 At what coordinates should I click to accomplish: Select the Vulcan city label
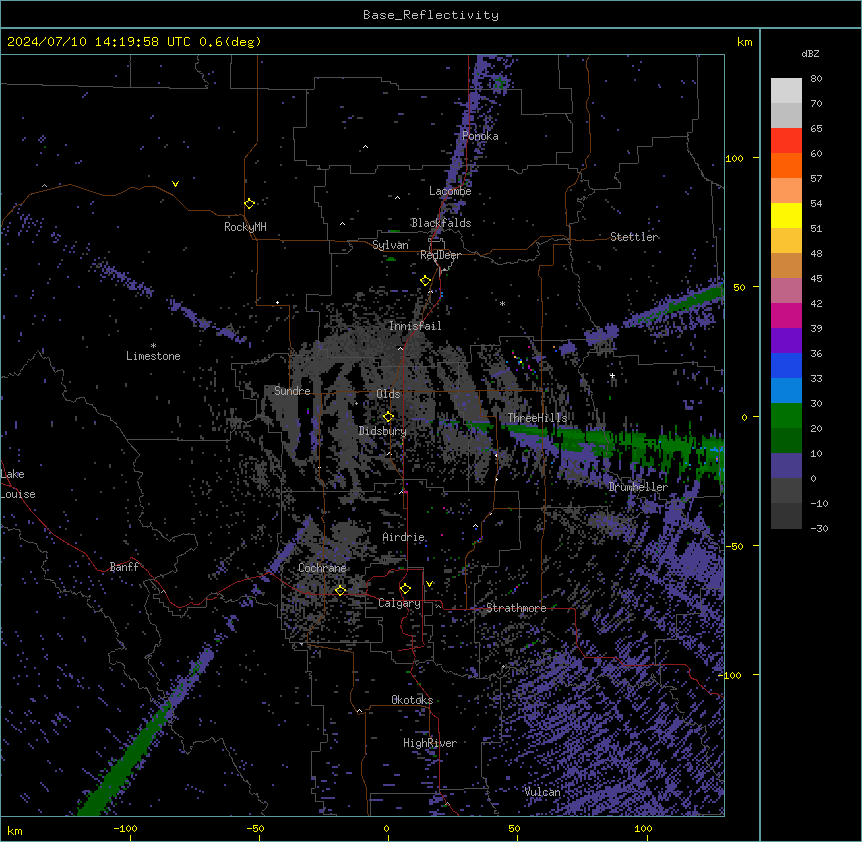click(543, 791)
